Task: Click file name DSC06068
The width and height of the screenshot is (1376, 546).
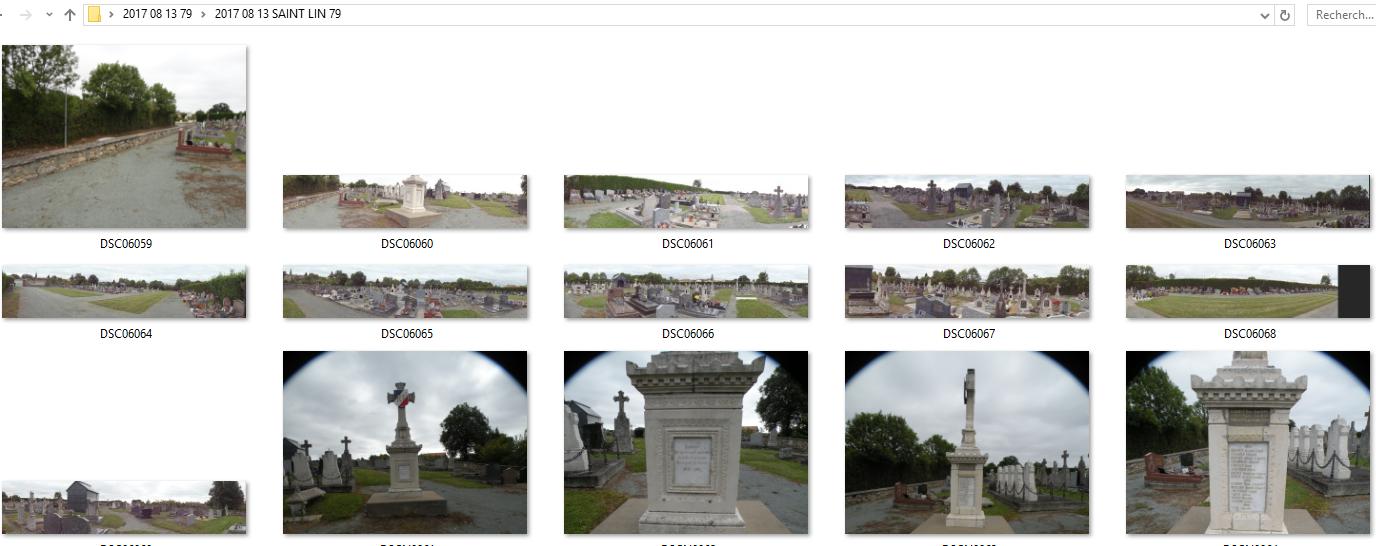Action: pos(1250,334)
